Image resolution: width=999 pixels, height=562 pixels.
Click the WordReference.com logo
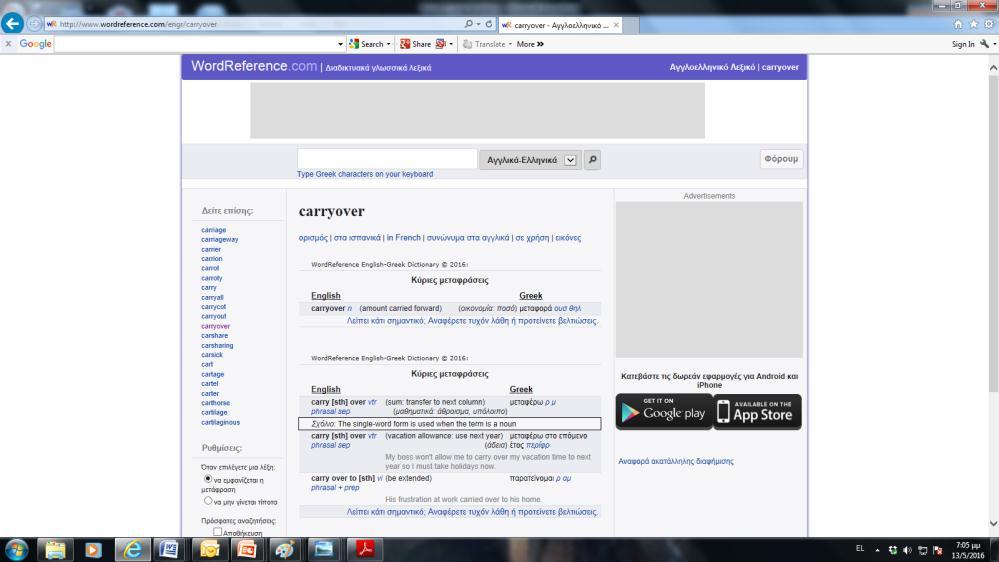254,66
